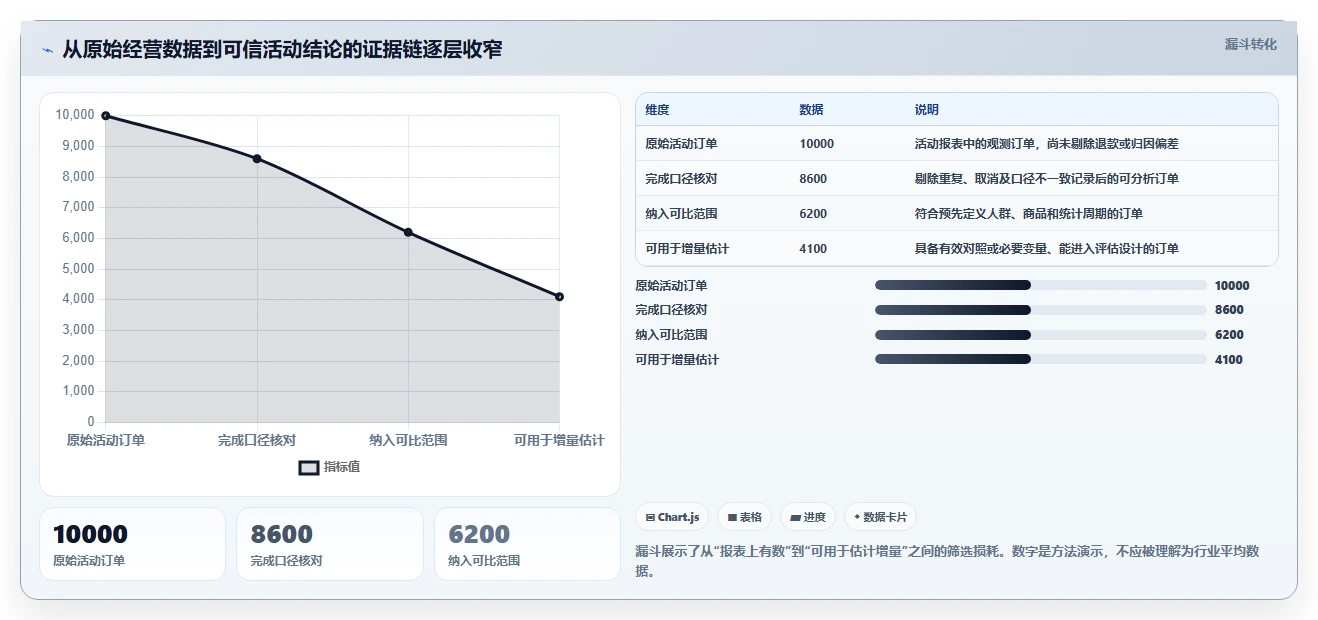
Task: Click the 原始活动订单 progress bar
Action: pos(1040,285)
